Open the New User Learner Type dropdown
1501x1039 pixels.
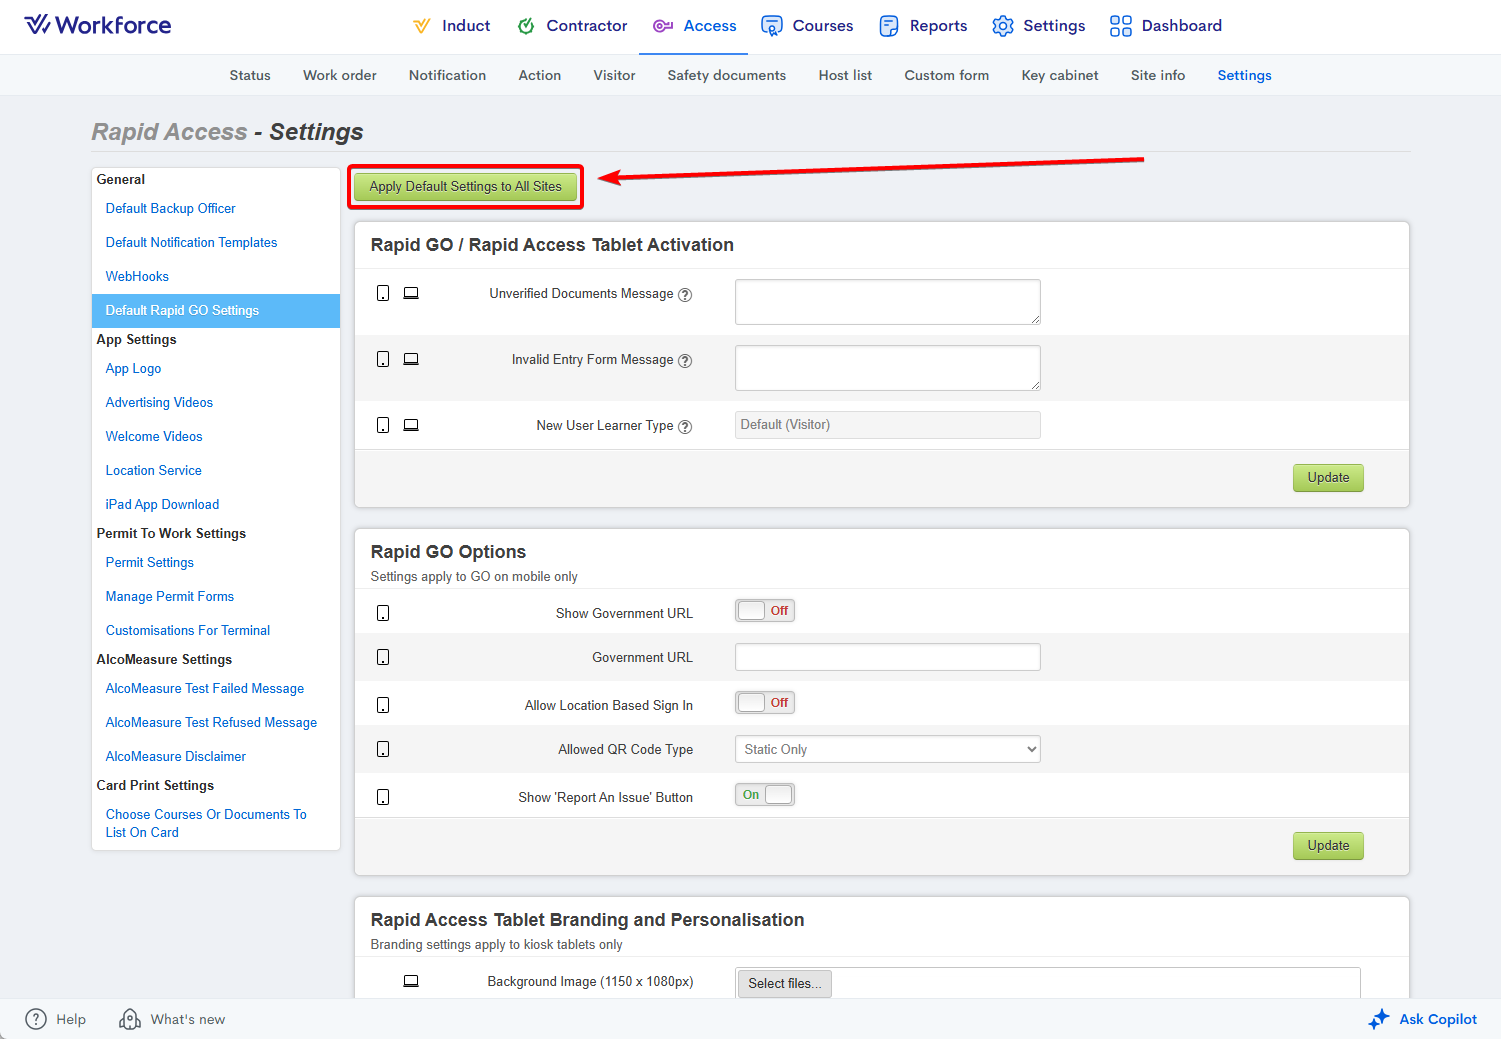pos(887,425)
